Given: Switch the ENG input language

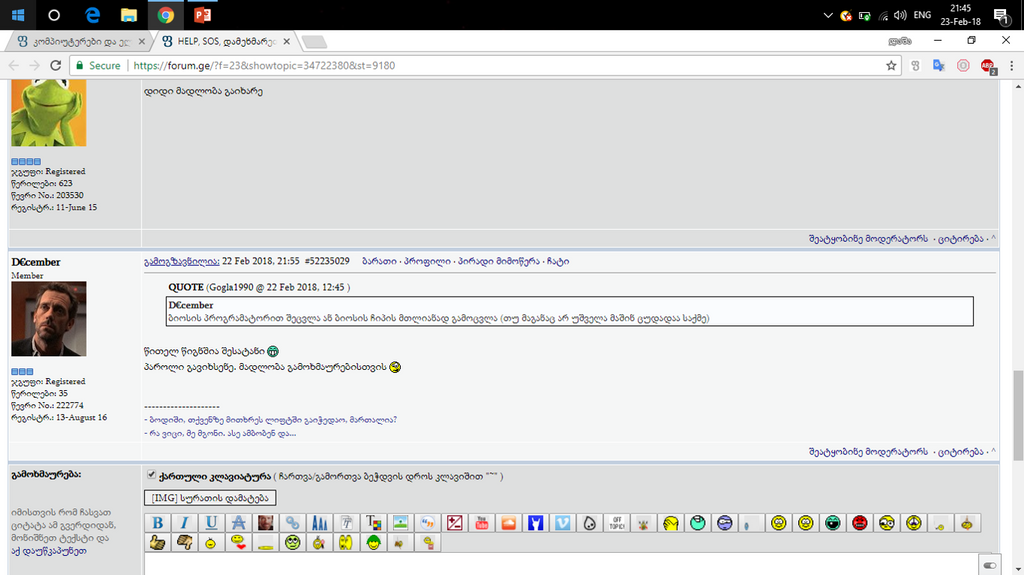Looking at the screenshot, I should tap(922, 15).
